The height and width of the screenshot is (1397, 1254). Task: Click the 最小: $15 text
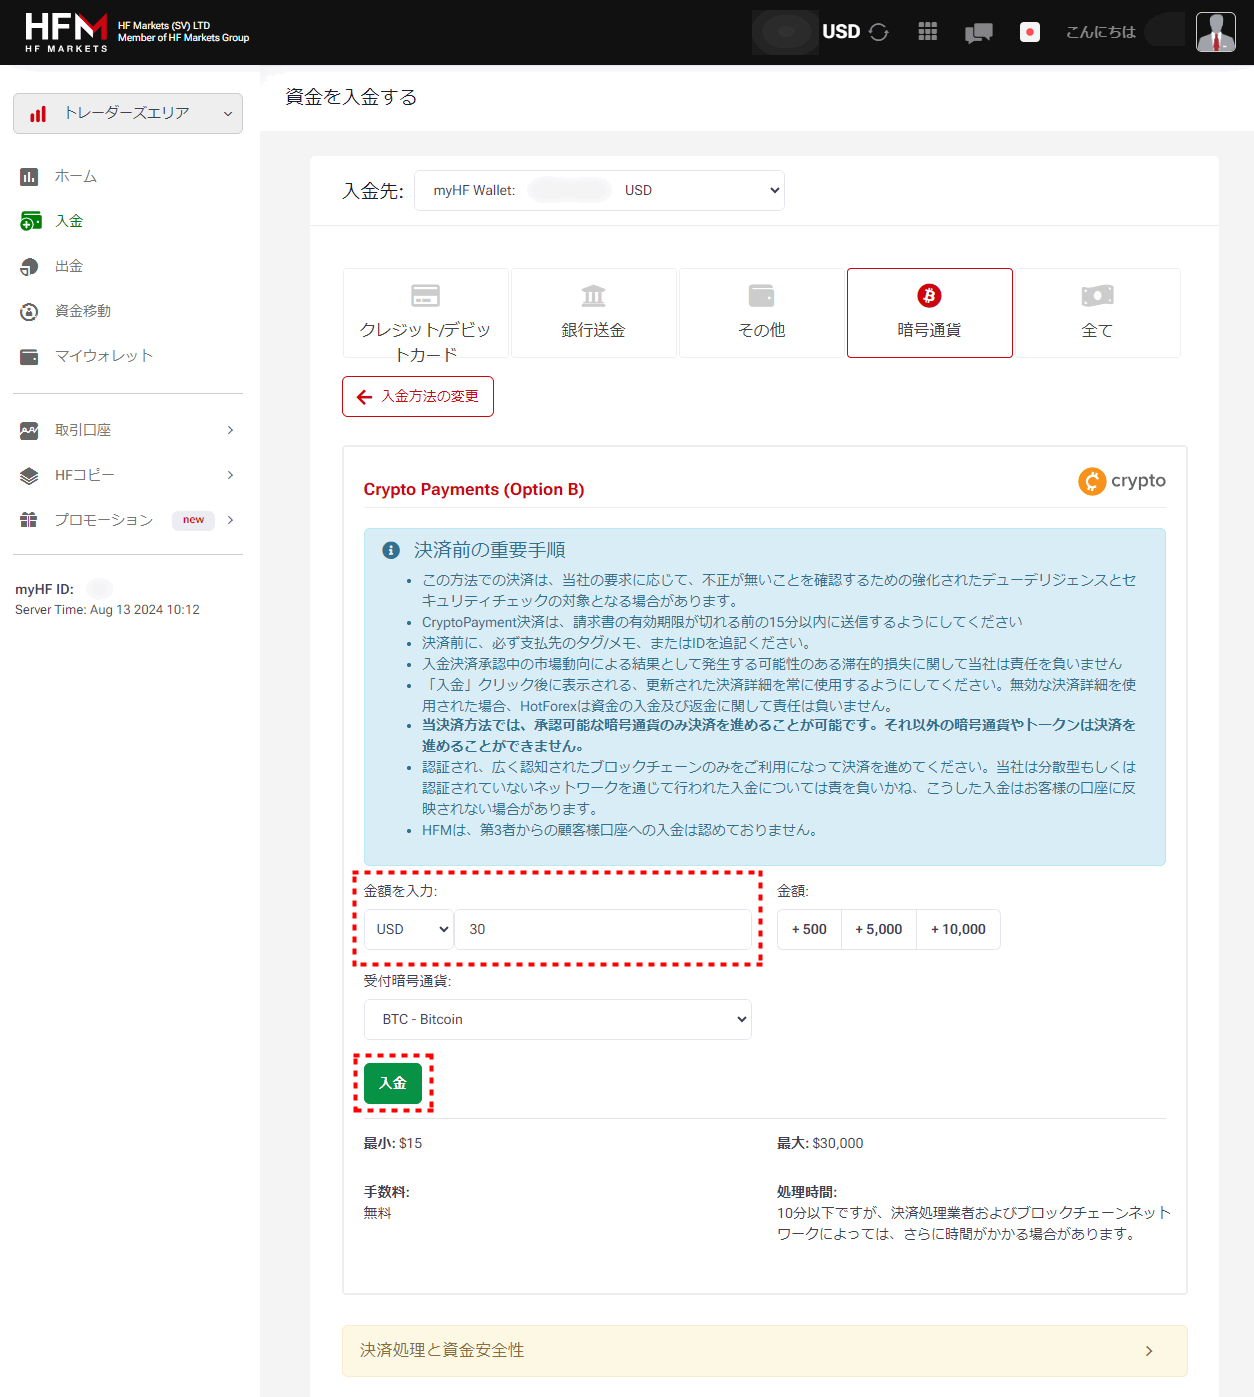(393, 1143)
